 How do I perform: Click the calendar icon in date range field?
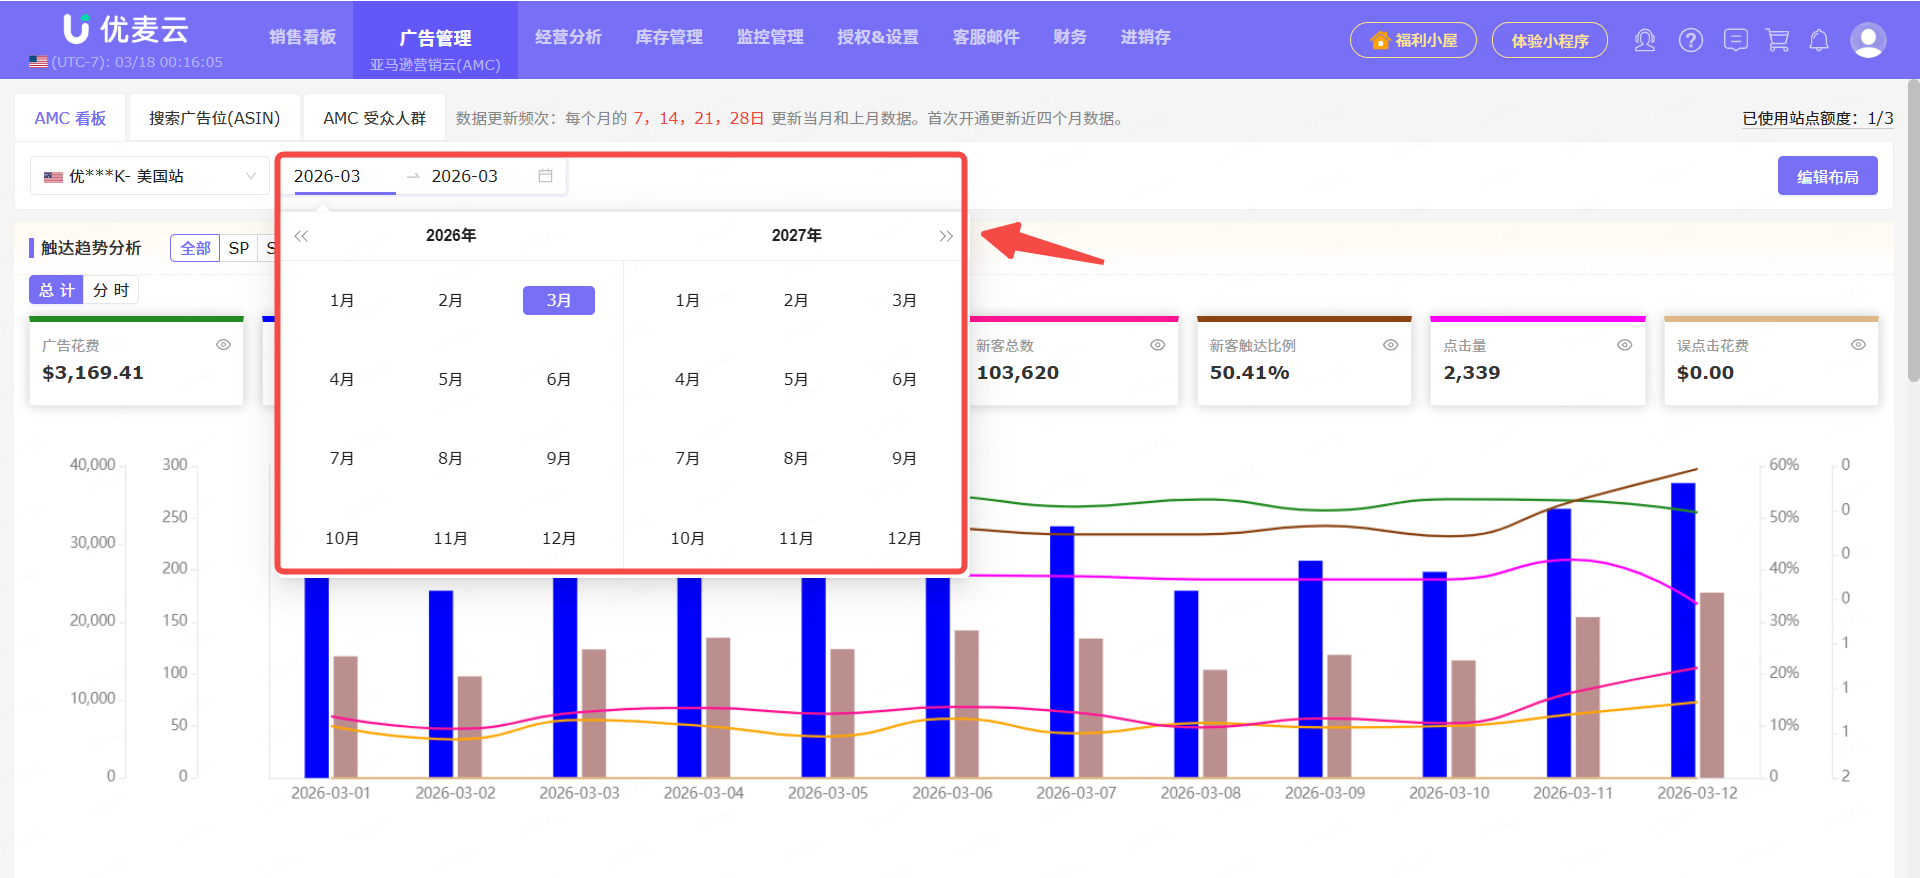[x=545, y=176]
